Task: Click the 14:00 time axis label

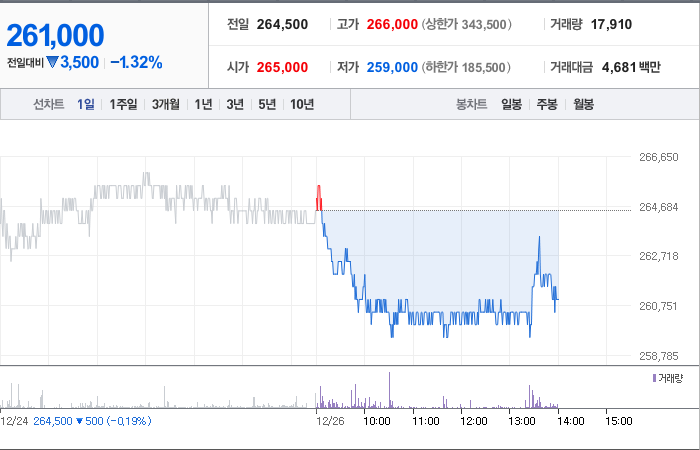Action: [571, 421]
